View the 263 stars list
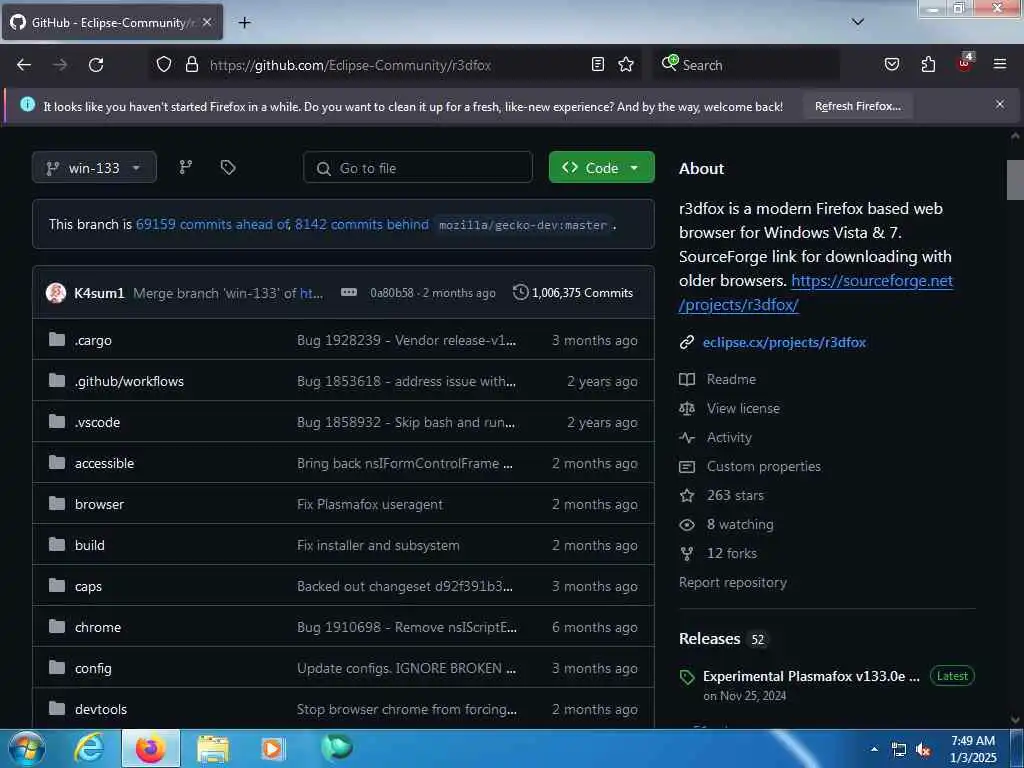 click(735, 495)
